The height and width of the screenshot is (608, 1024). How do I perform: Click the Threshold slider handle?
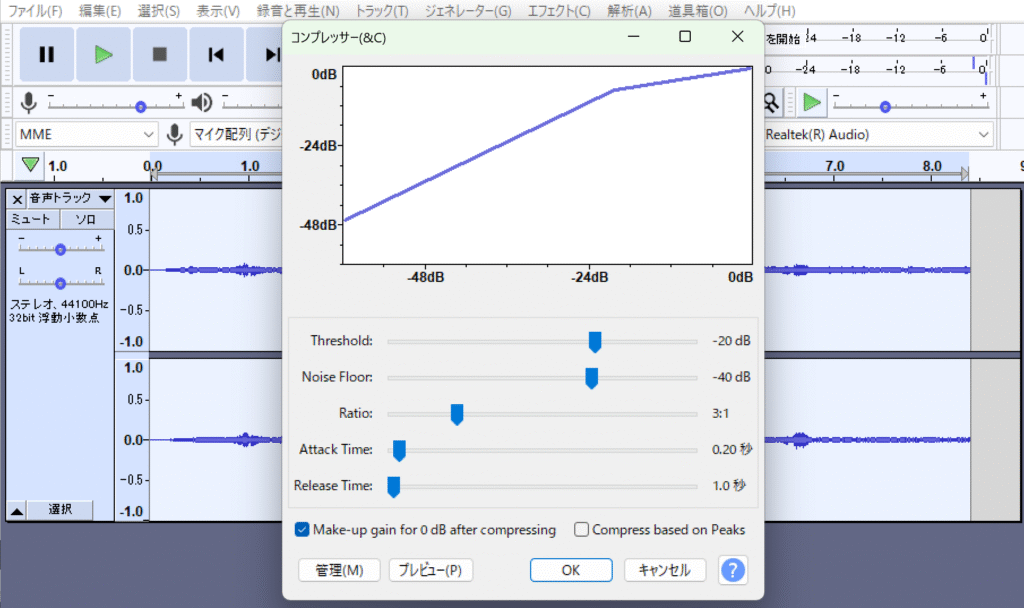pyautogui.click(x=595, y=342)
